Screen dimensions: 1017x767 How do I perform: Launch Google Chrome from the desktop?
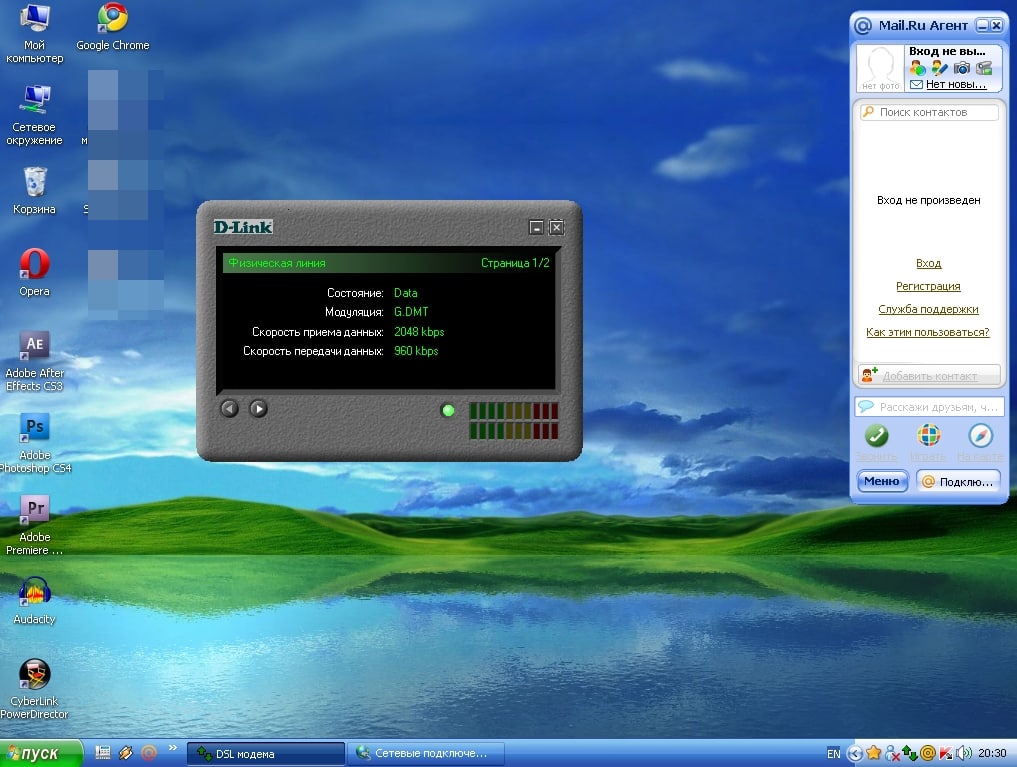pyautogui.click(x=113, y=27)
